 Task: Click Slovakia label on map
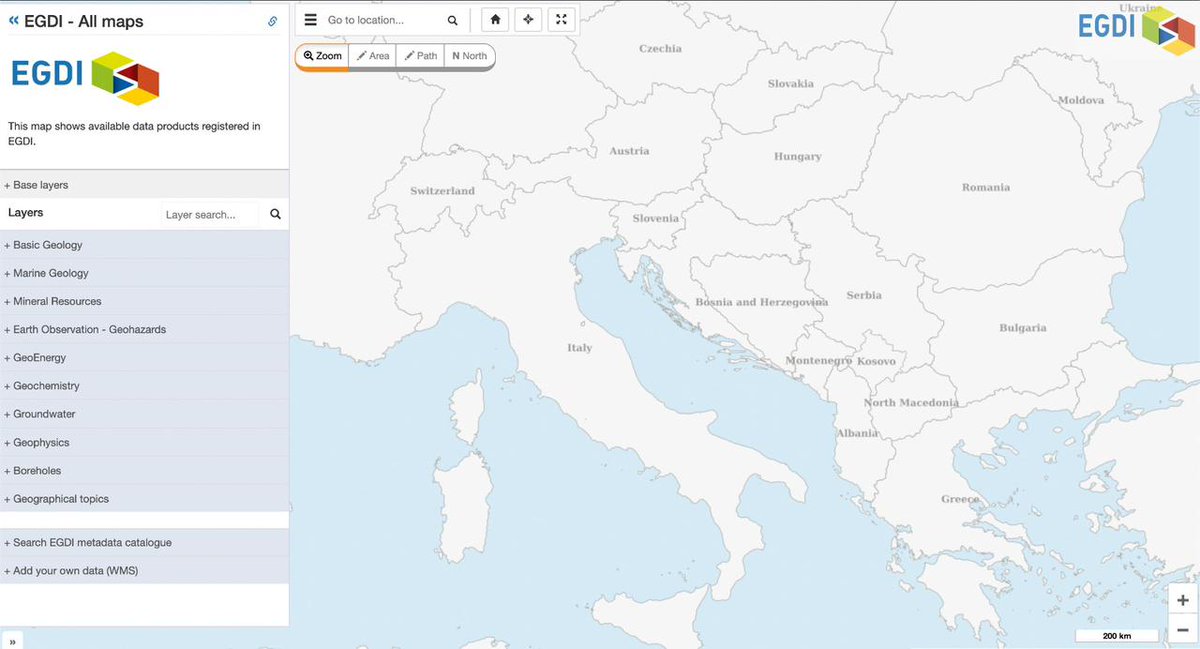tap(791, 83)
